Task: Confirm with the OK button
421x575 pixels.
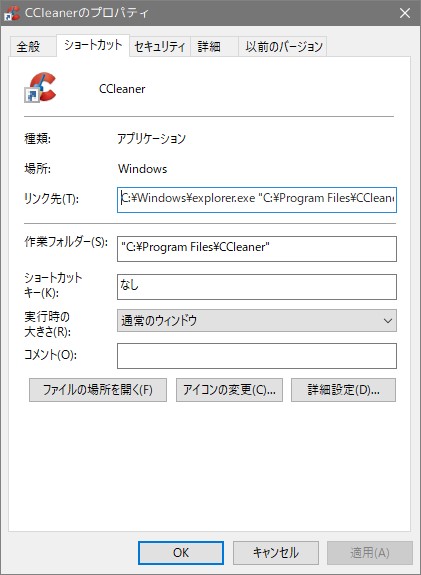Action: pos(181,553)
